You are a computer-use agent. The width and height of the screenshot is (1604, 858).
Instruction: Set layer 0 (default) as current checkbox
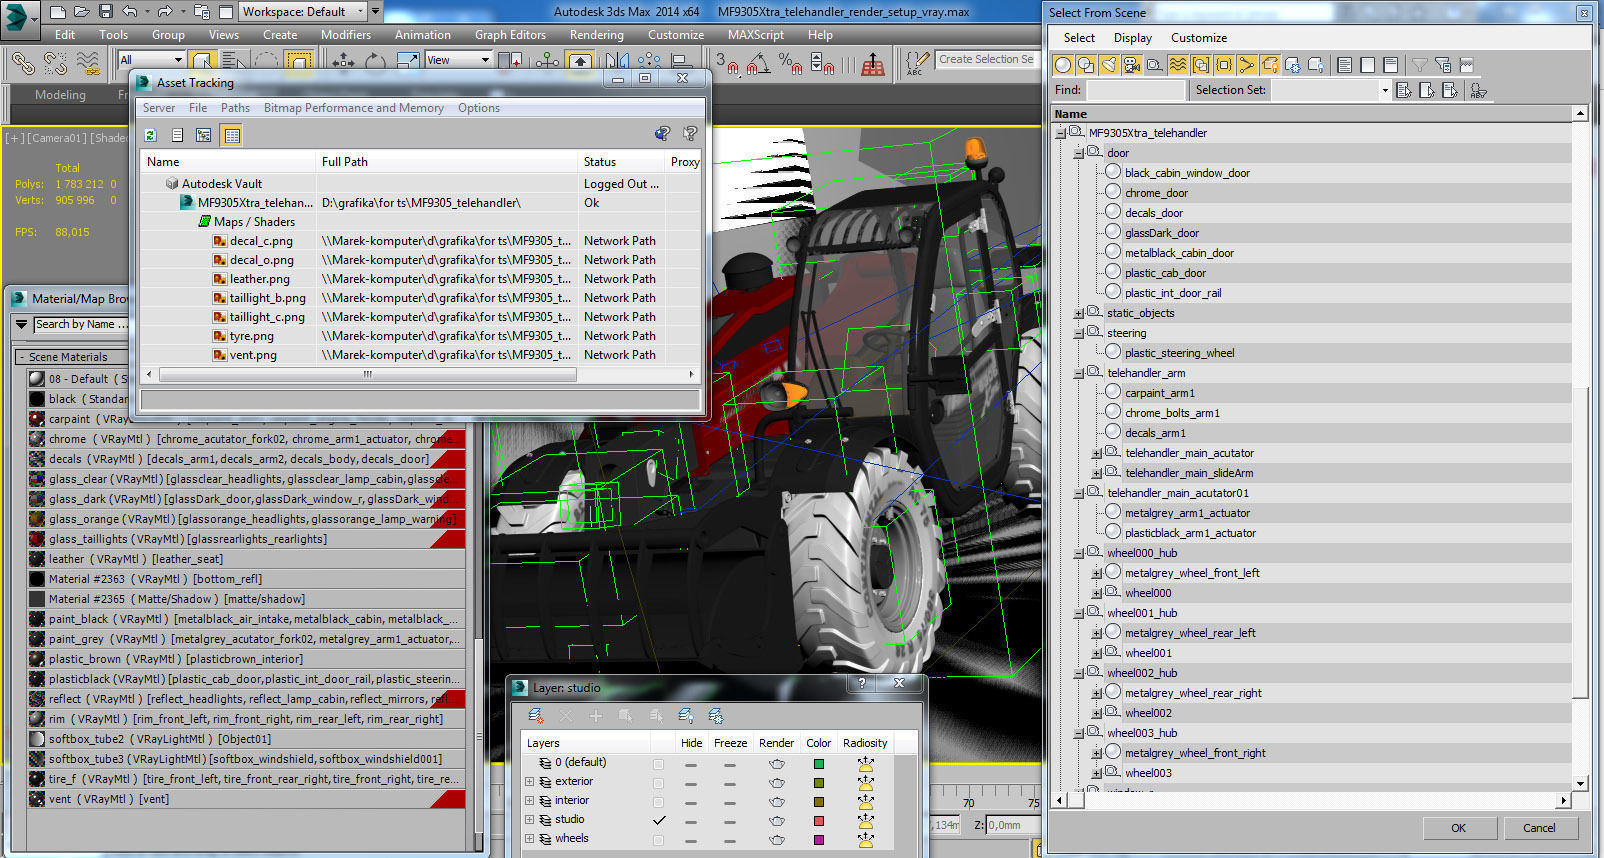tap(658, 763)
